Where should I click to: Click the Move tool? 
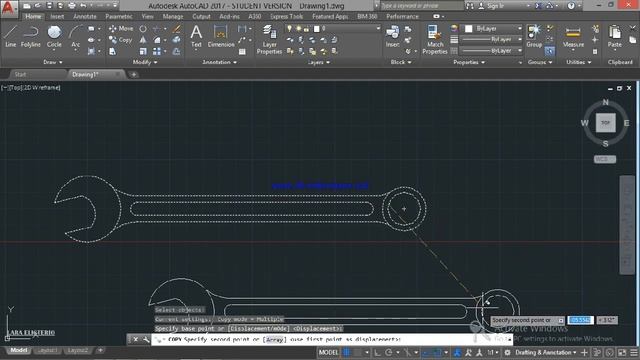click(x=121, y=29)
